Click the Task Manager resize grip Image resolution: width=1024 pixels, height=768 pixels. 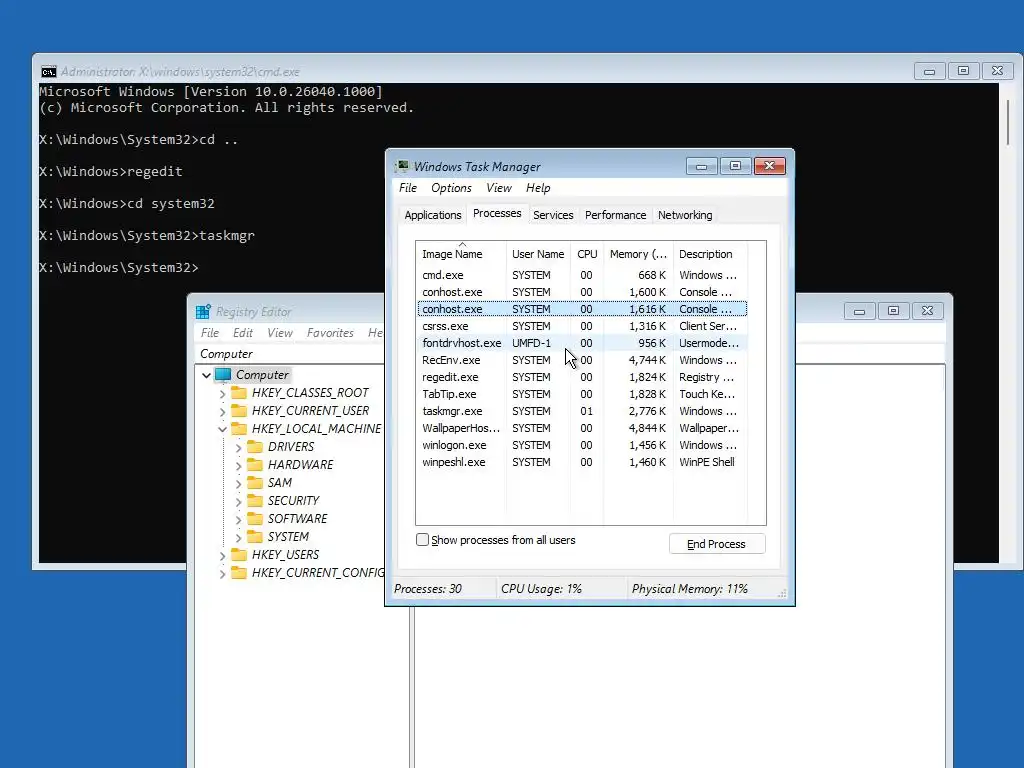click(782, 593)
